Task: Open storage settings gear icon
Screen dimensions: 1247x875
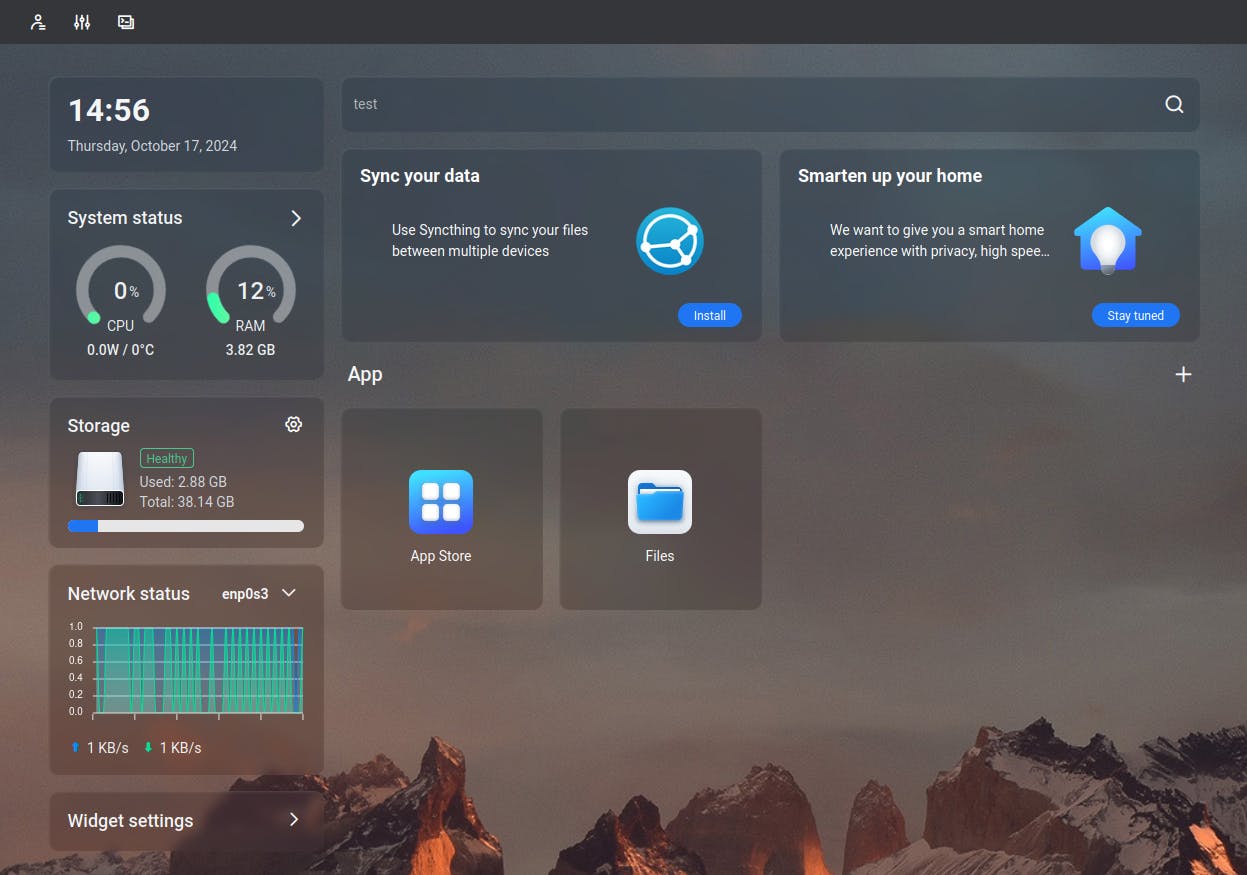Action: click(293, 424)
